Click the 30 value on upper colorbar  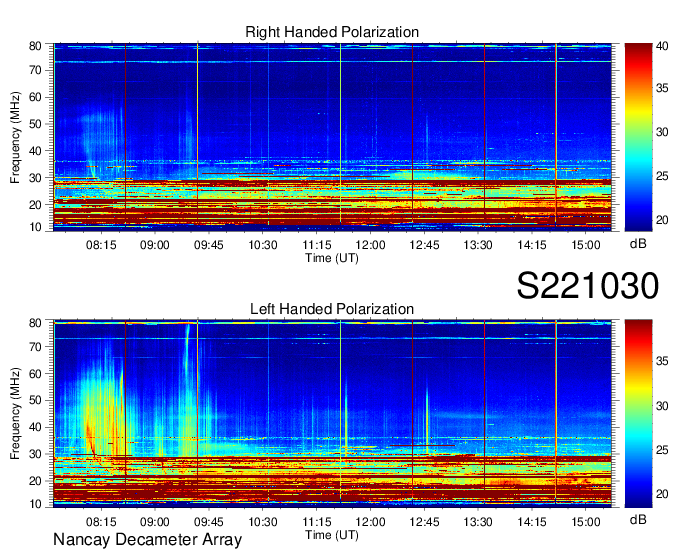coord(662,132)
